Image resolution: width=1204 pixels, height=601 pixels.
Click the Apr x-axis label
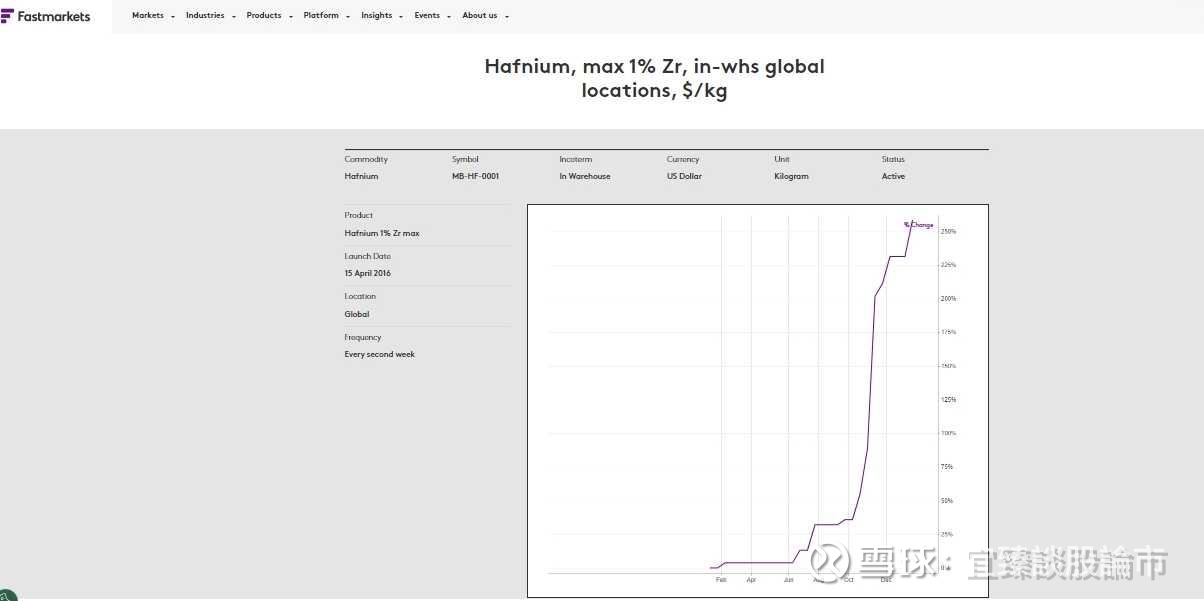[751, 580]
